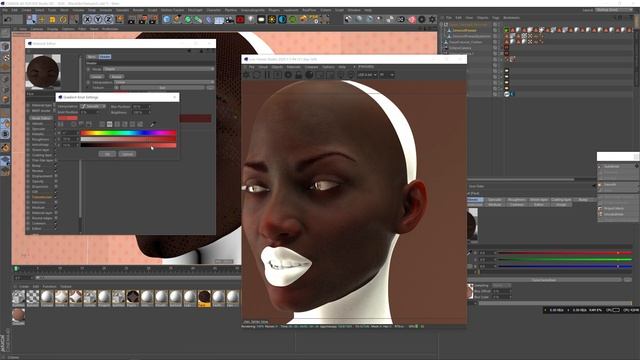
Task: Switch to the Basic tab in Material Editor
Action: point(92,57)
